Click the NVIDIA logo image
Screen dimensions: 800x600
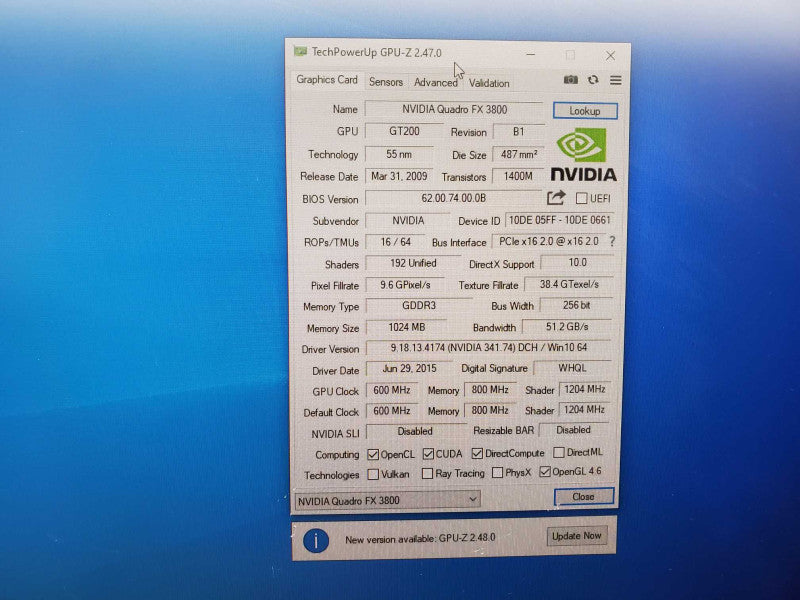point(583,155)
